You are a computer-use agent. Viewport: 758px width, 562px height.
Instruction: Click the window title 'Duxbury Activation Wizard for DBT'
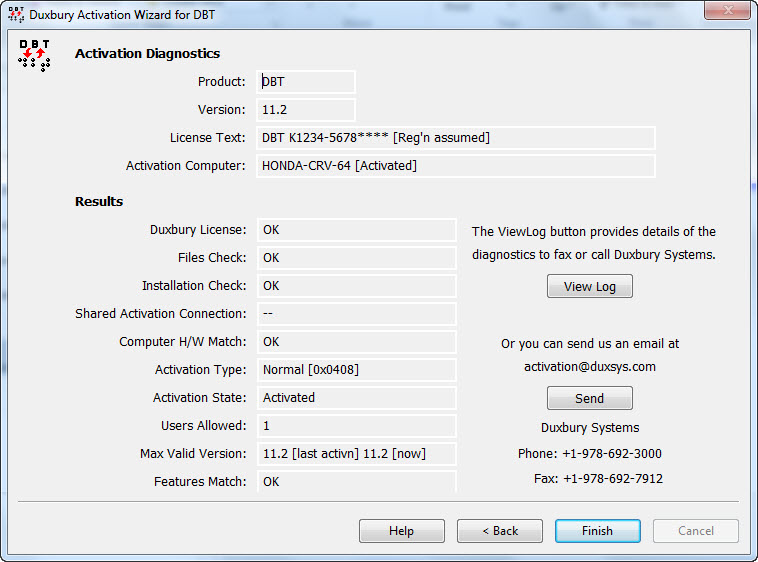tap(122, 14)
